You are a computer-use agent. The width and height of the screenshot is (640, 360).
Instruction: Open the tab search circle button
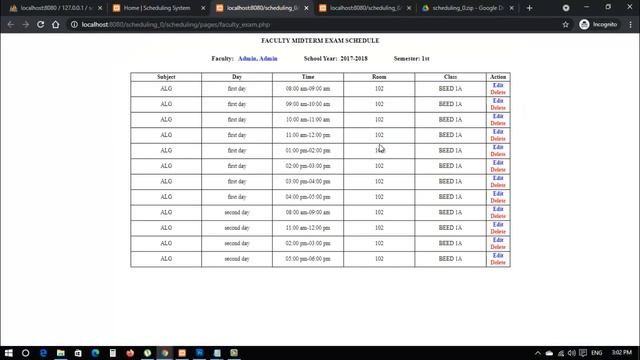(566, 8)
